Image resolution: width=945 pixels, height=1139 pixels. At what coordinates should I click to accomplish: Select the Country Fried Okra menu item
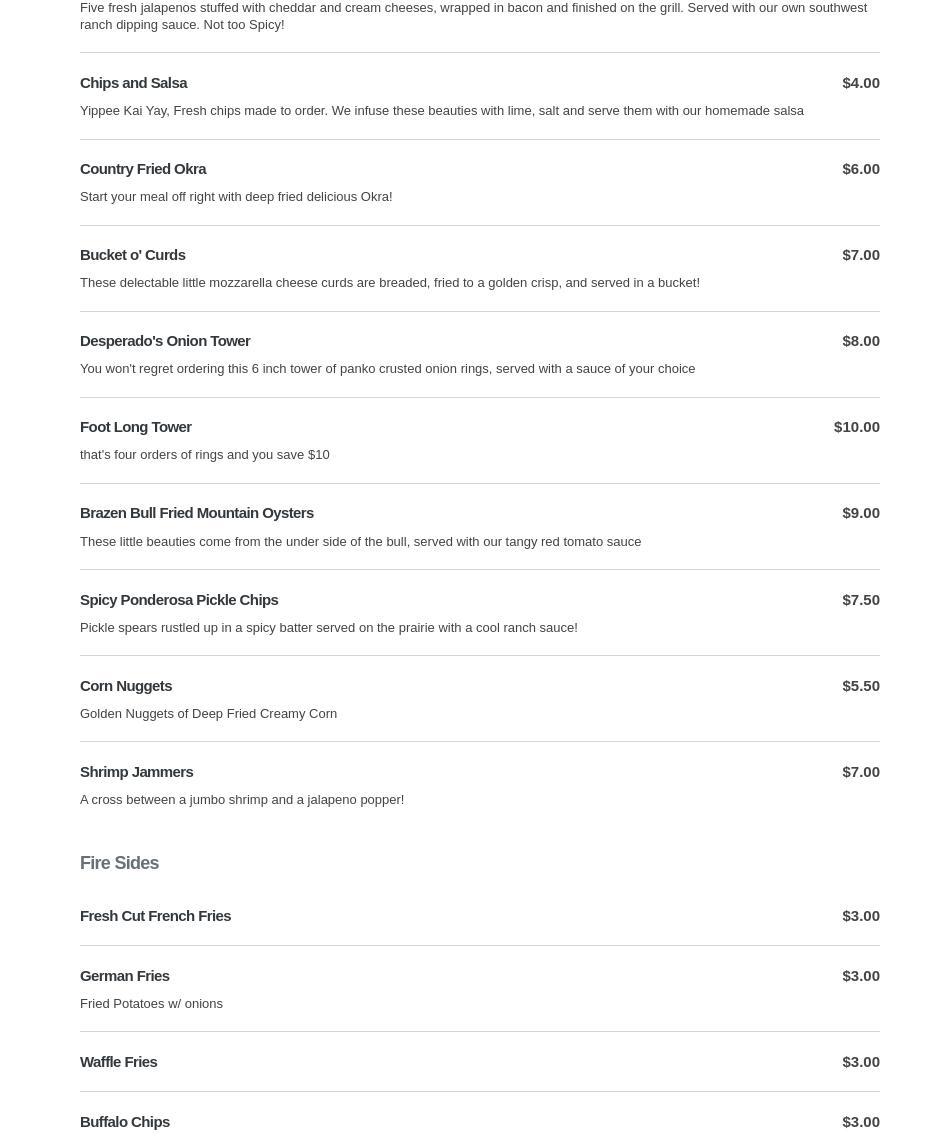tap(143, 169)
